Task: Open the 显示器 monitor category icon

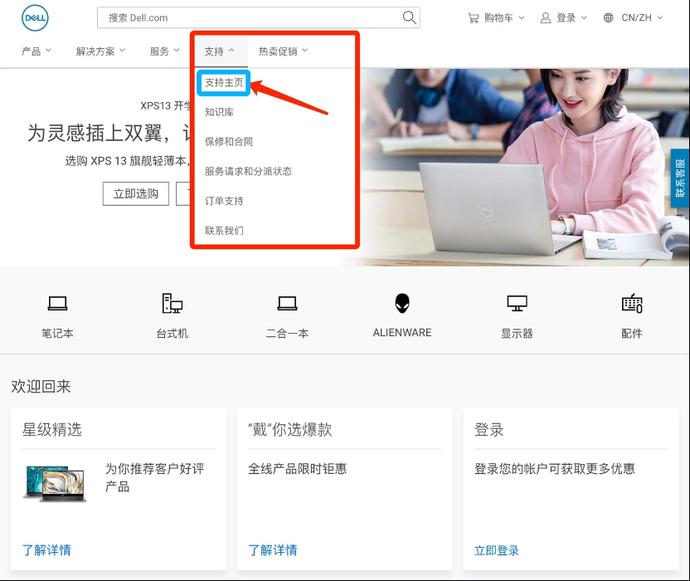Action: pyautogui.click(x=517, y=303)
